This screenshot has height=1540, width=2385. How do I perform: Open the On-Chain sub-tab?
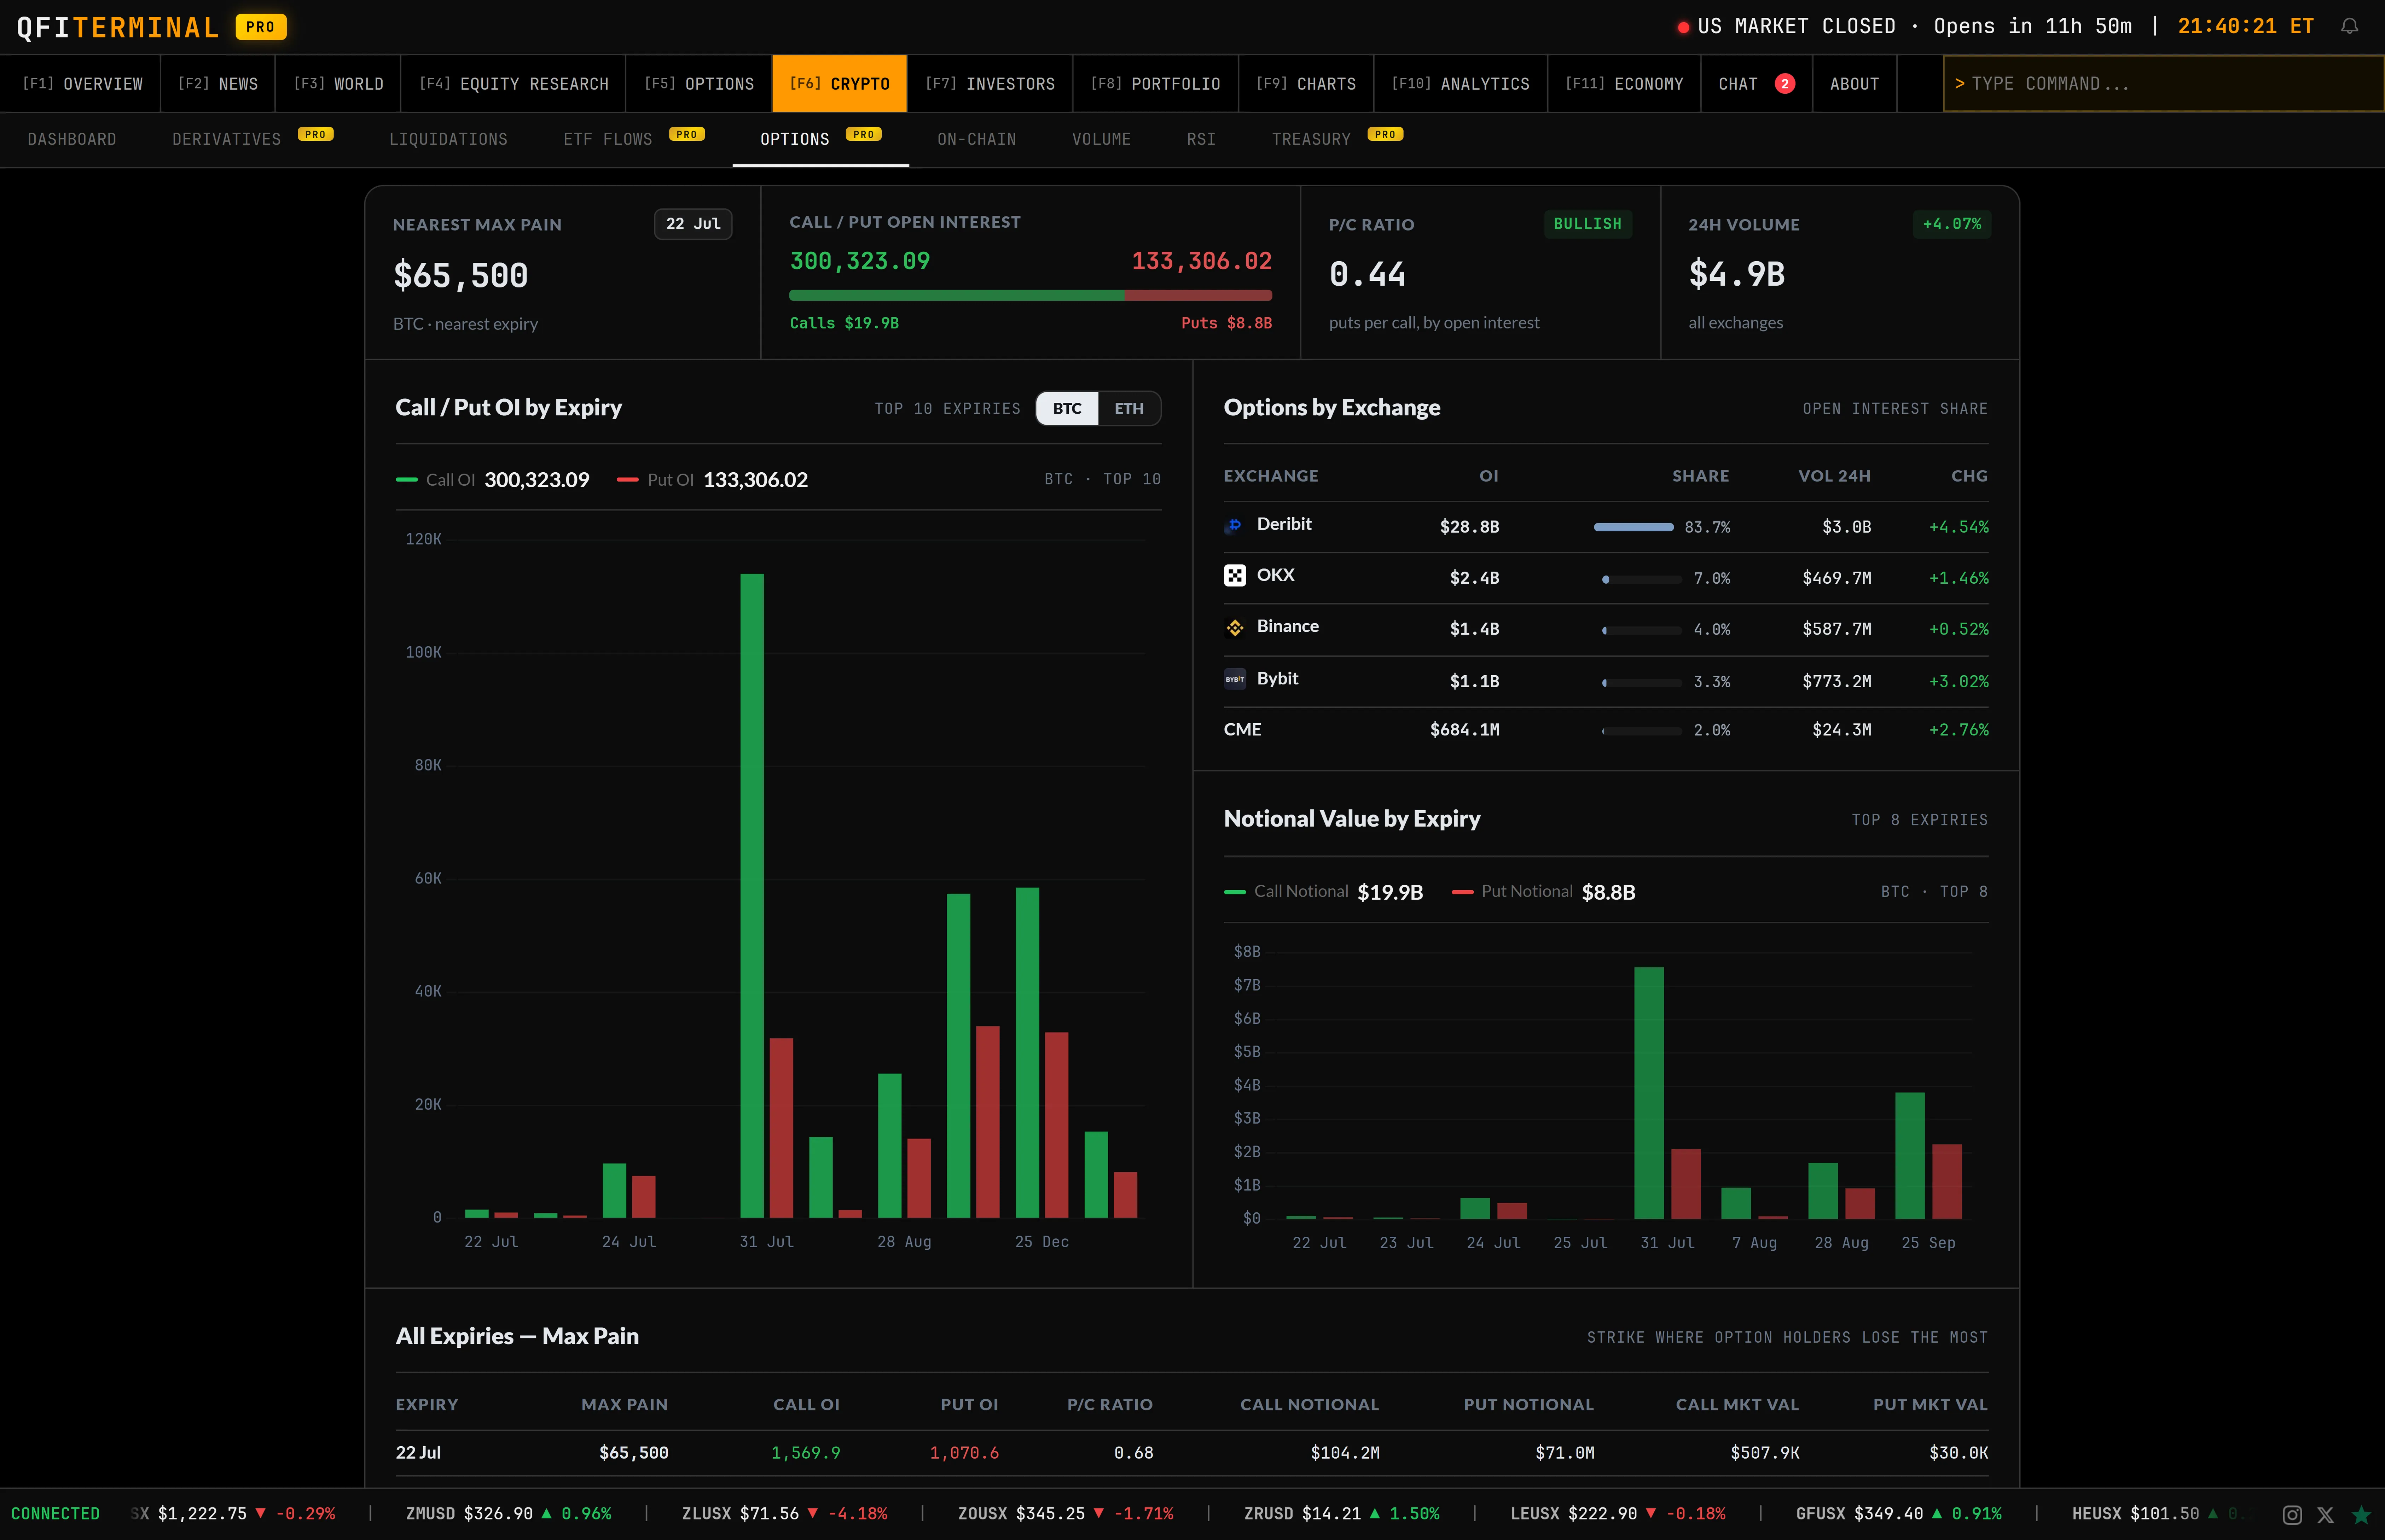[976, 139]
